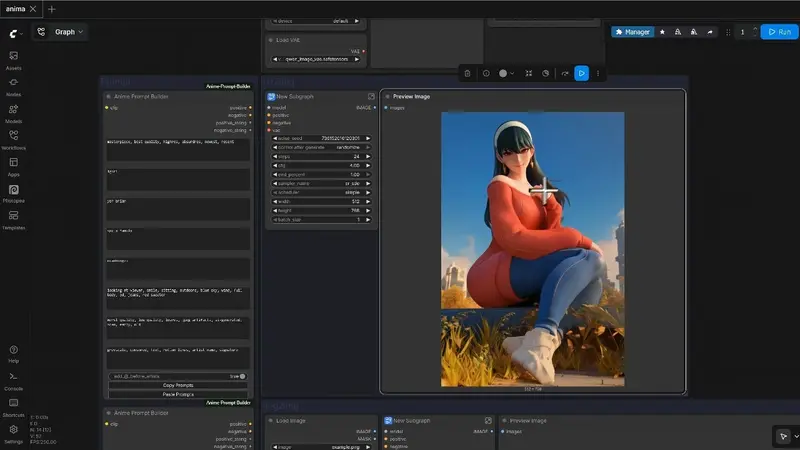
Task: Collapse the upper Anime Prompt Builder node
Action: point(108,96)
